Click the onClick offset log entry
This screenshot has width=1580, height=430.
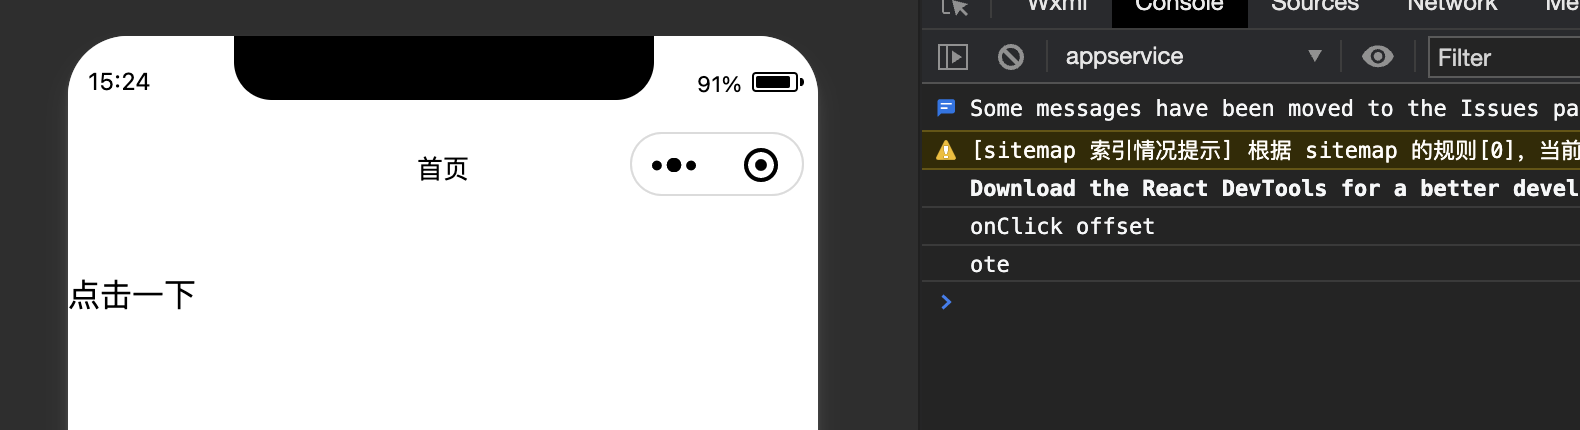tap(1062, 227)
